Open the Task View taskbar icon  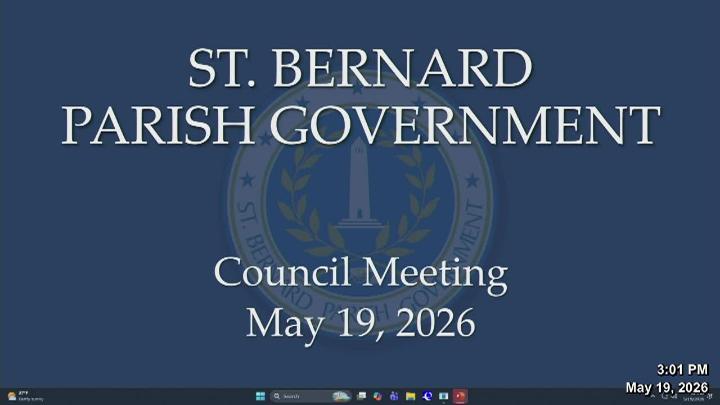point(361,396)
